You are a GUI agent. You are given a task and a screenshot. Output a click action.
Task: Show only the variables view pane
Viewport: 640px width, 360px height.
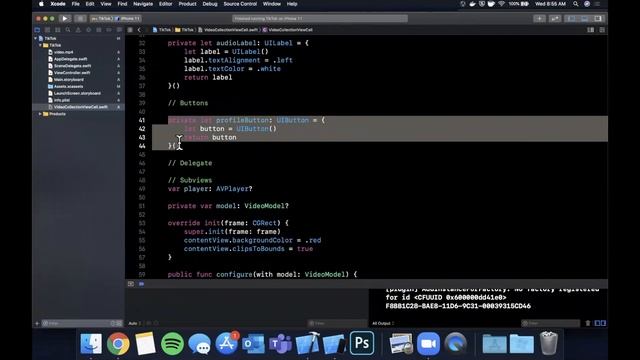(x=597, y=323)
